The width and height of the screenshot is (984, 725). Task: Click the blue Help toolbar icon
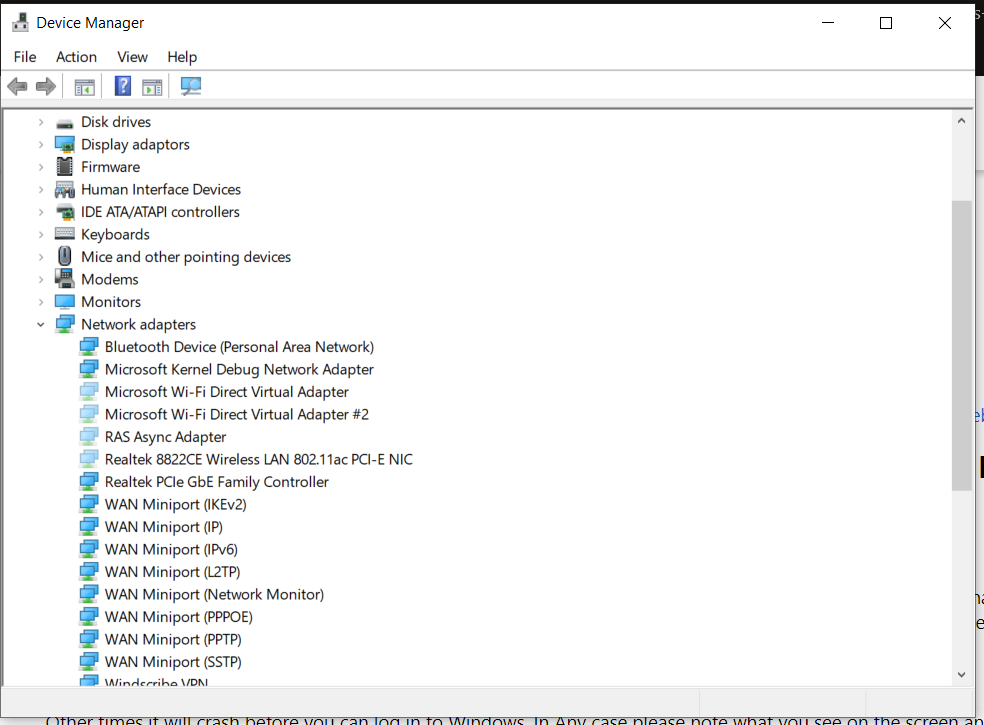point(123,87)
